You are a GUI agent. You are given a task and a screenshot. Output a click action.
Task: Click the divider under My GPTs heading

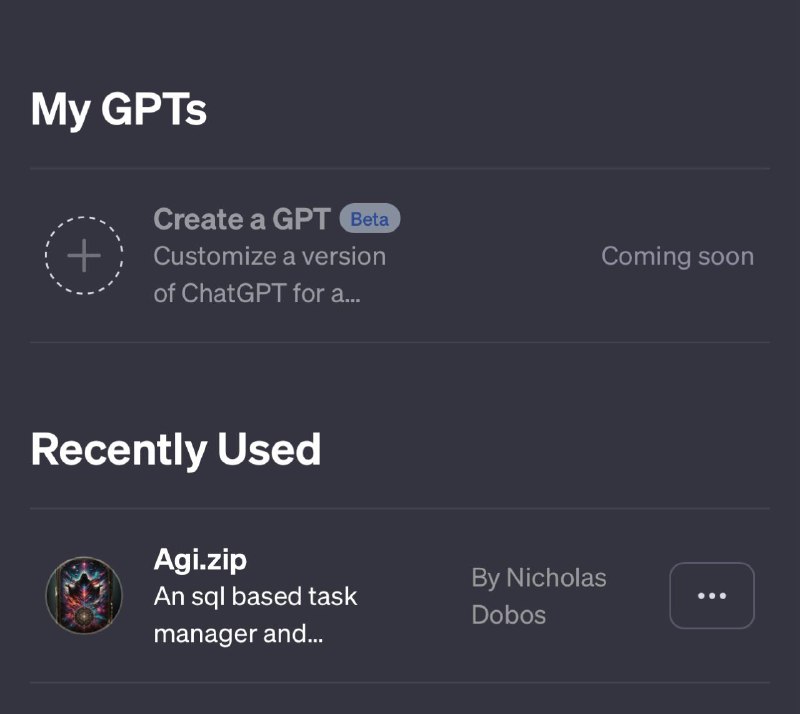400,168
